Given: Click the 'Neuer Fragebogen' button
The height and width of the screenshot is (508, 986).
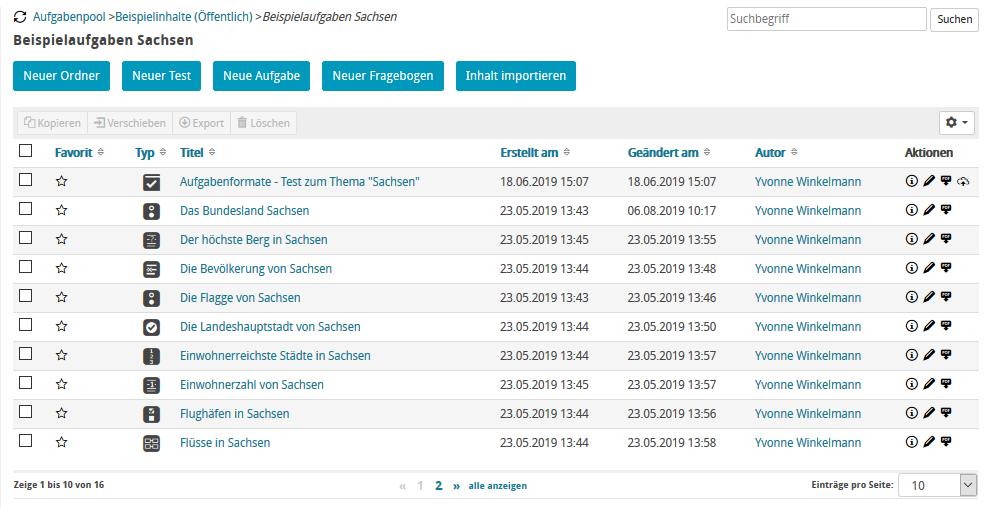Looking at the screenshot, I should tap(382, 76).
